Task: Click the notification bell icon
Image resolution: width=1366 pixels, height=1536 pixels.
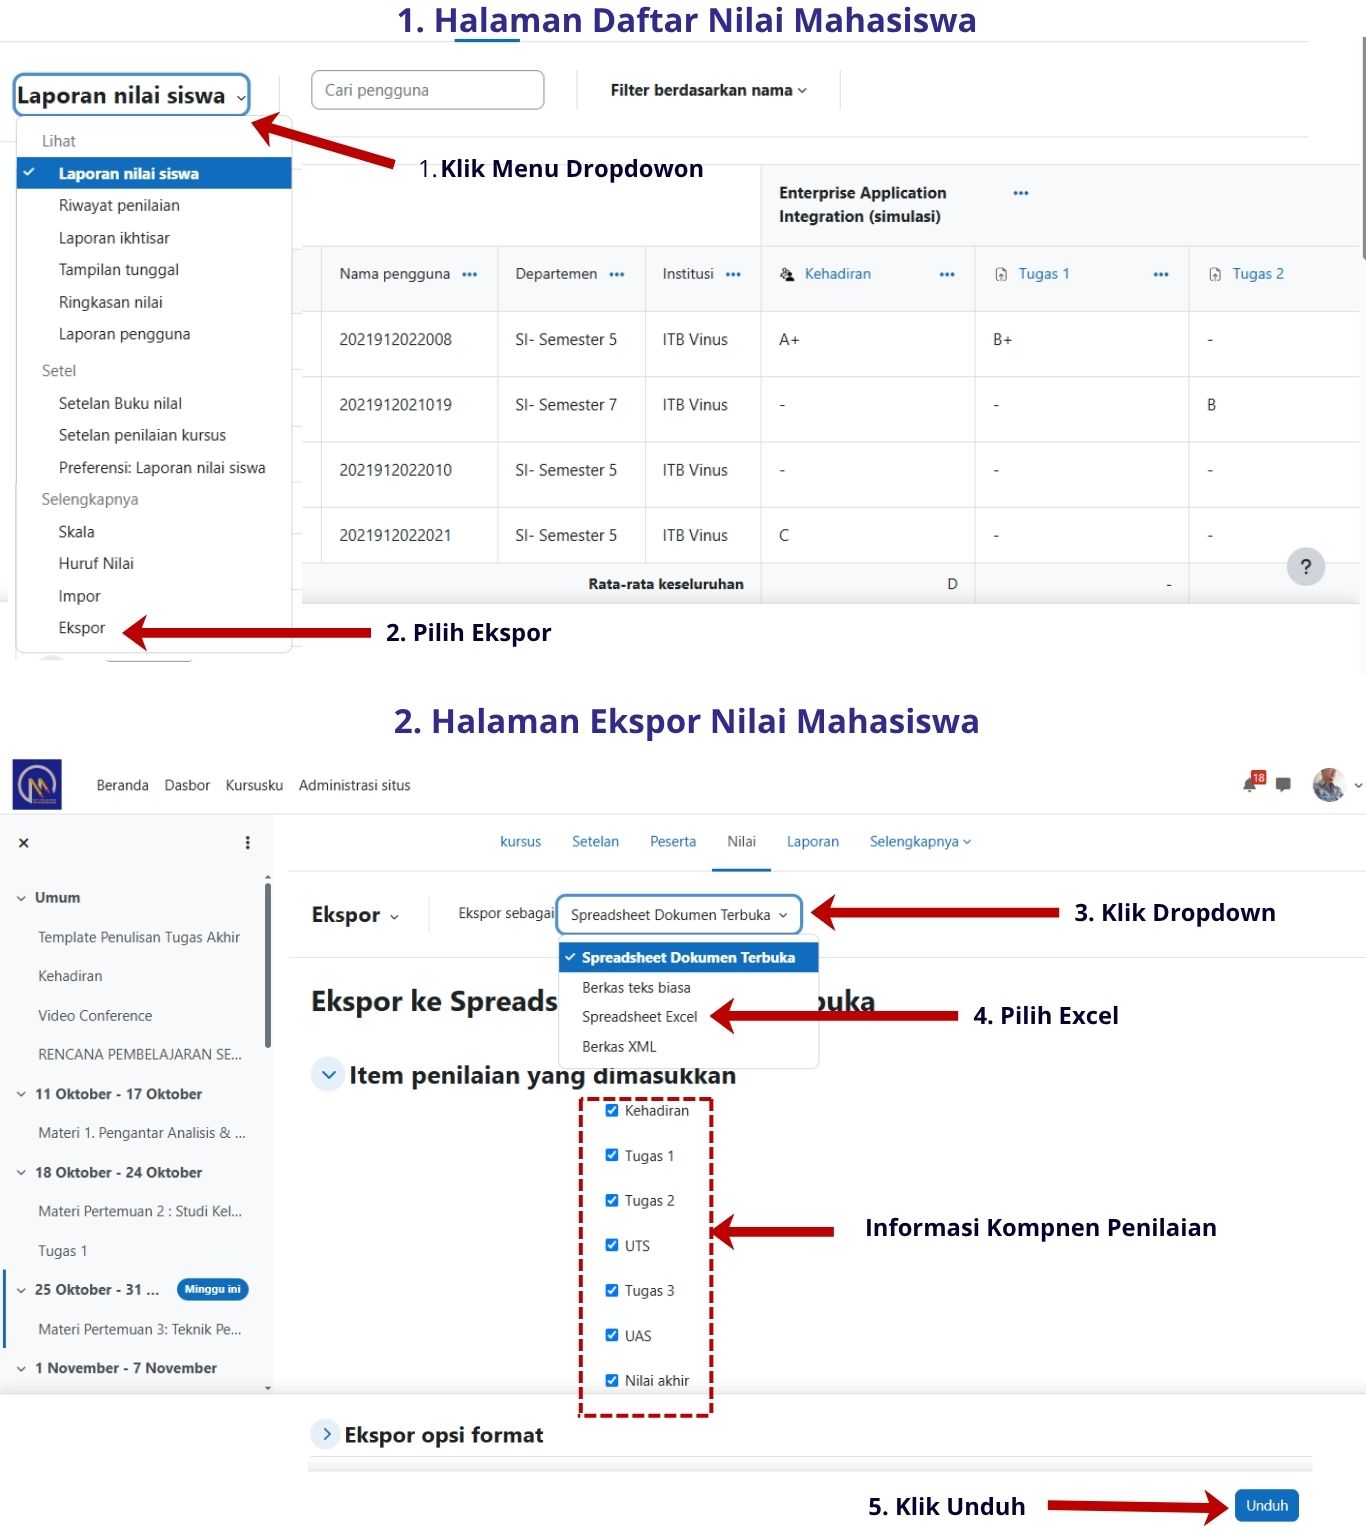Action: pyautogui.click(x=1251, y=784)
